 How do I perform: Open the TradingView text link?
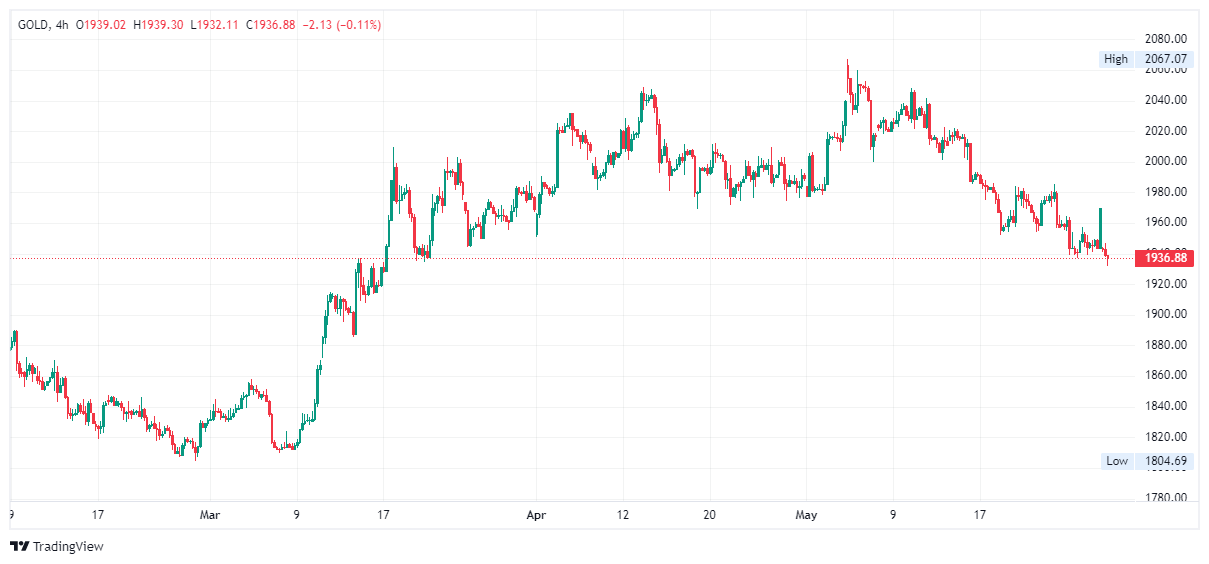[68, 546]
